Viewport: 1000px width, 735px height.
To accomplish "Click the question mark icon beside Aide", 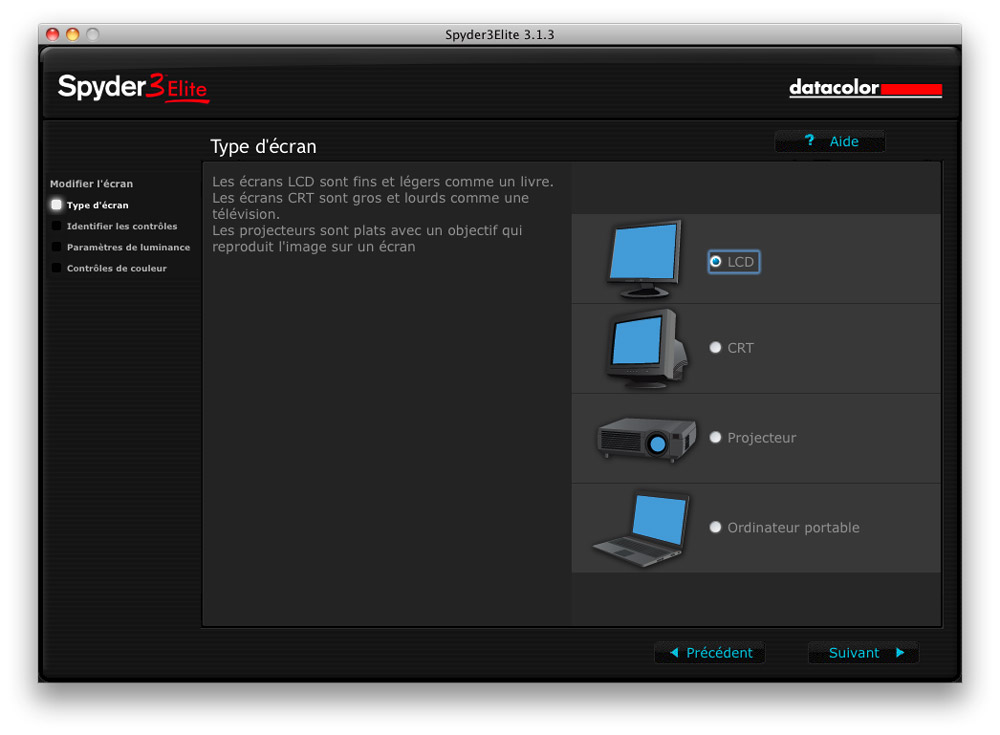I will [x=809, y=140].
